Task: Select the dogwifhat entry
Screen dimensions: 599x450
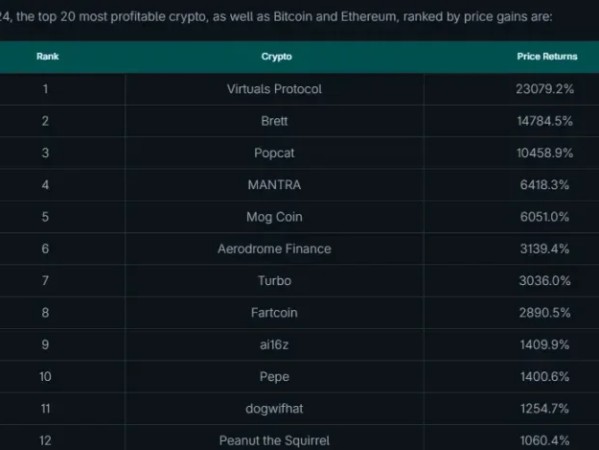Action: [274, 409]
